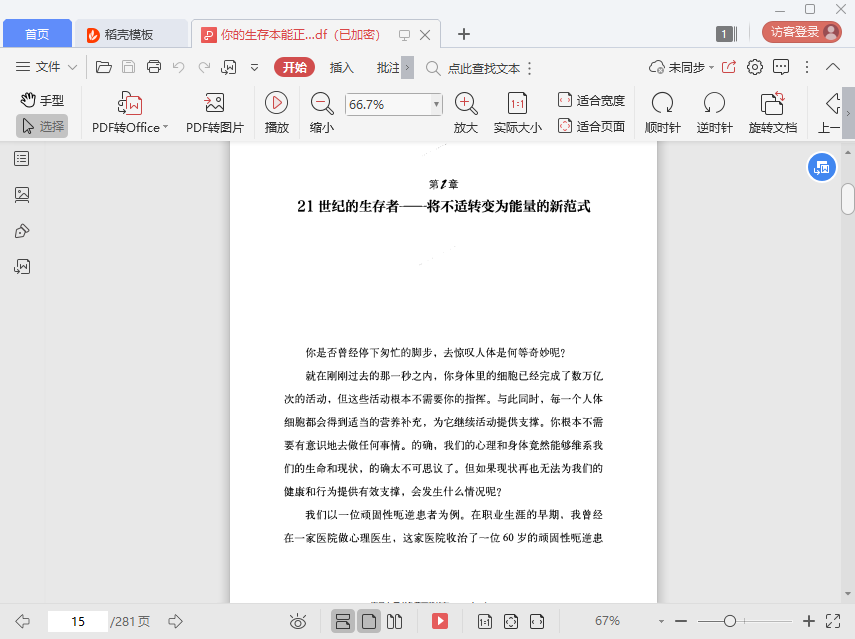The width and height of the screenshot is (855, 639).
Task: Rotate page counterclockwise with 逆时针
Action: (x=714, y=104)
